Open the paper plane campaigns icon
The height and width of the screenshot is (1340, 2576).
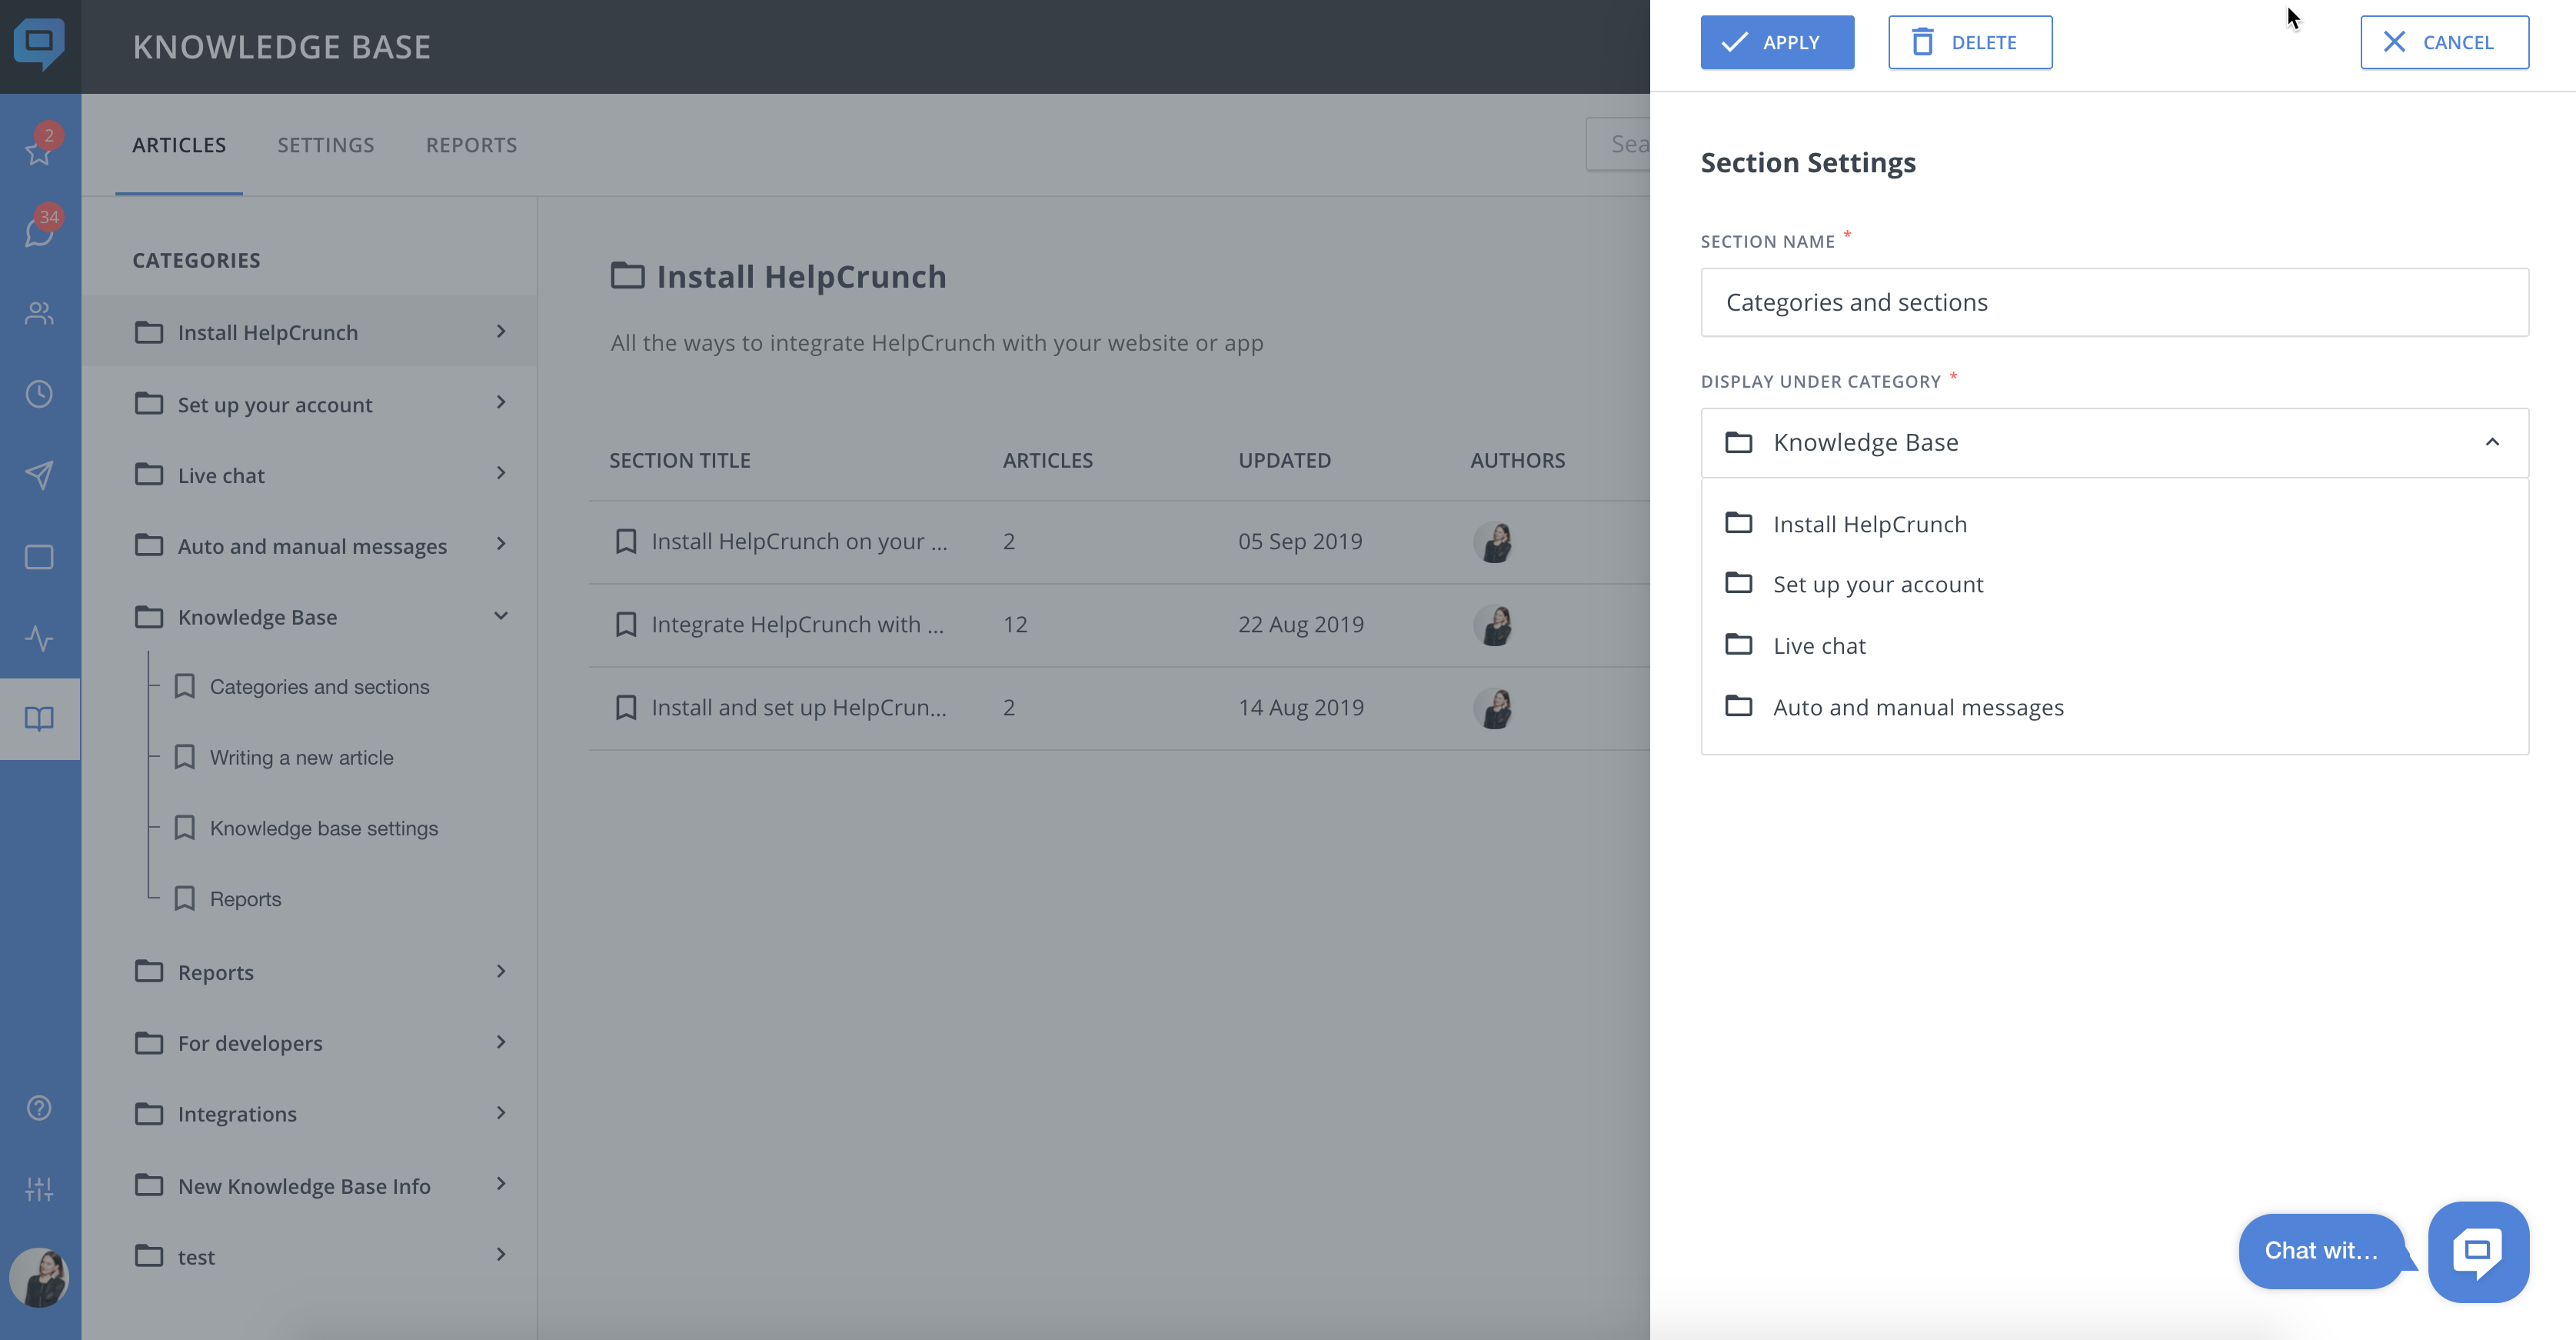click(x=39, y=475)
